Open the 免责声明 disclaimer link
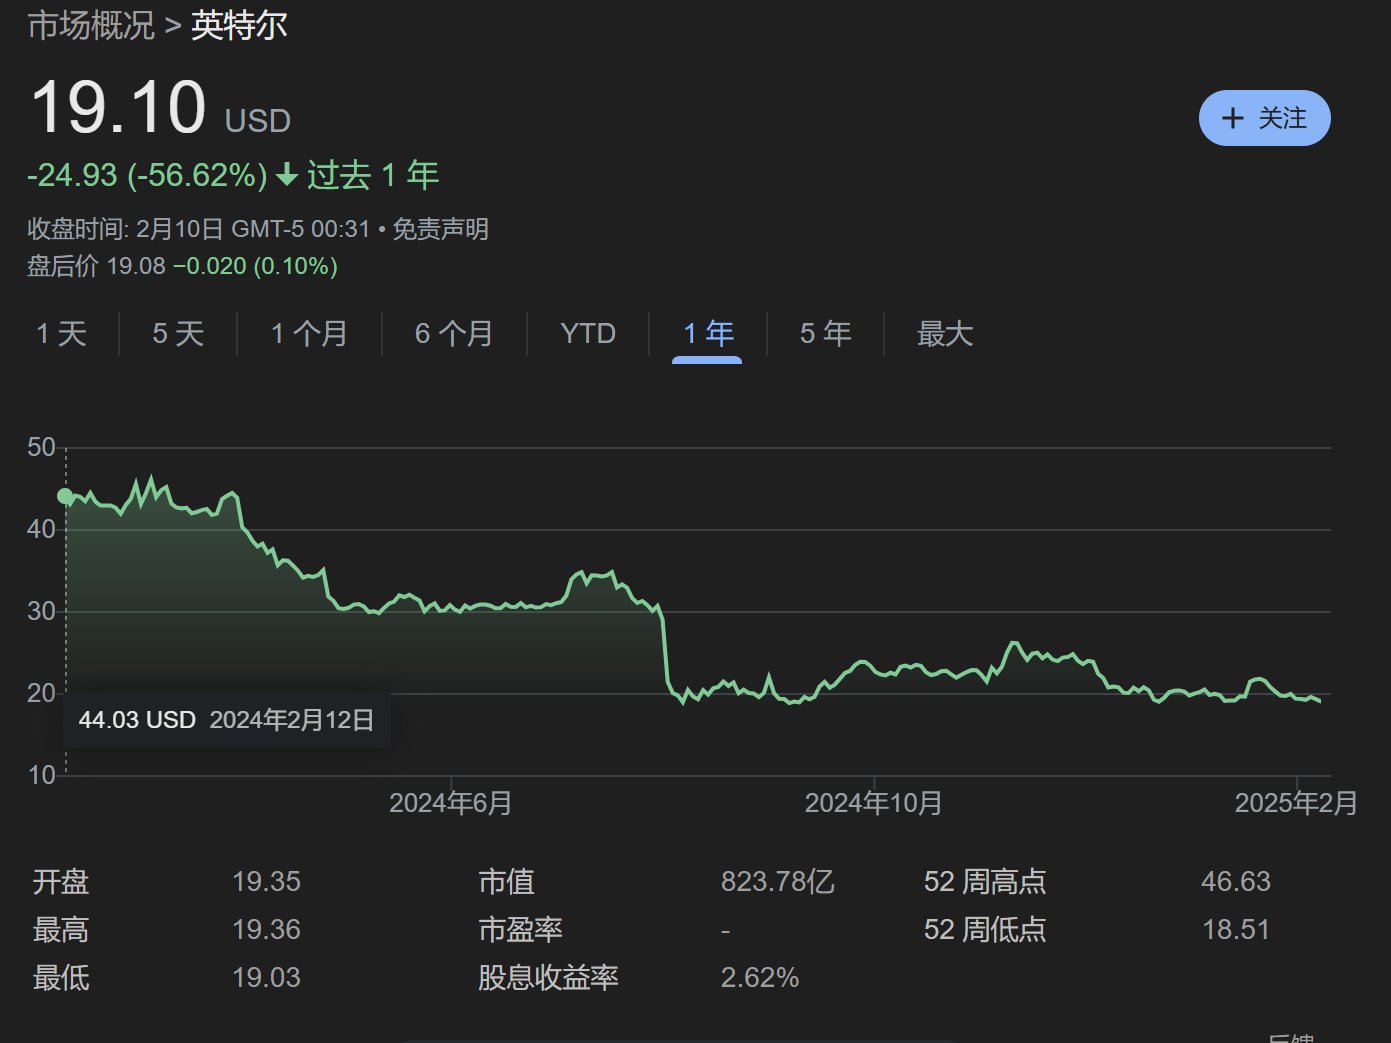Screen dimensions: 1391x1043 (x=440, y=229)
